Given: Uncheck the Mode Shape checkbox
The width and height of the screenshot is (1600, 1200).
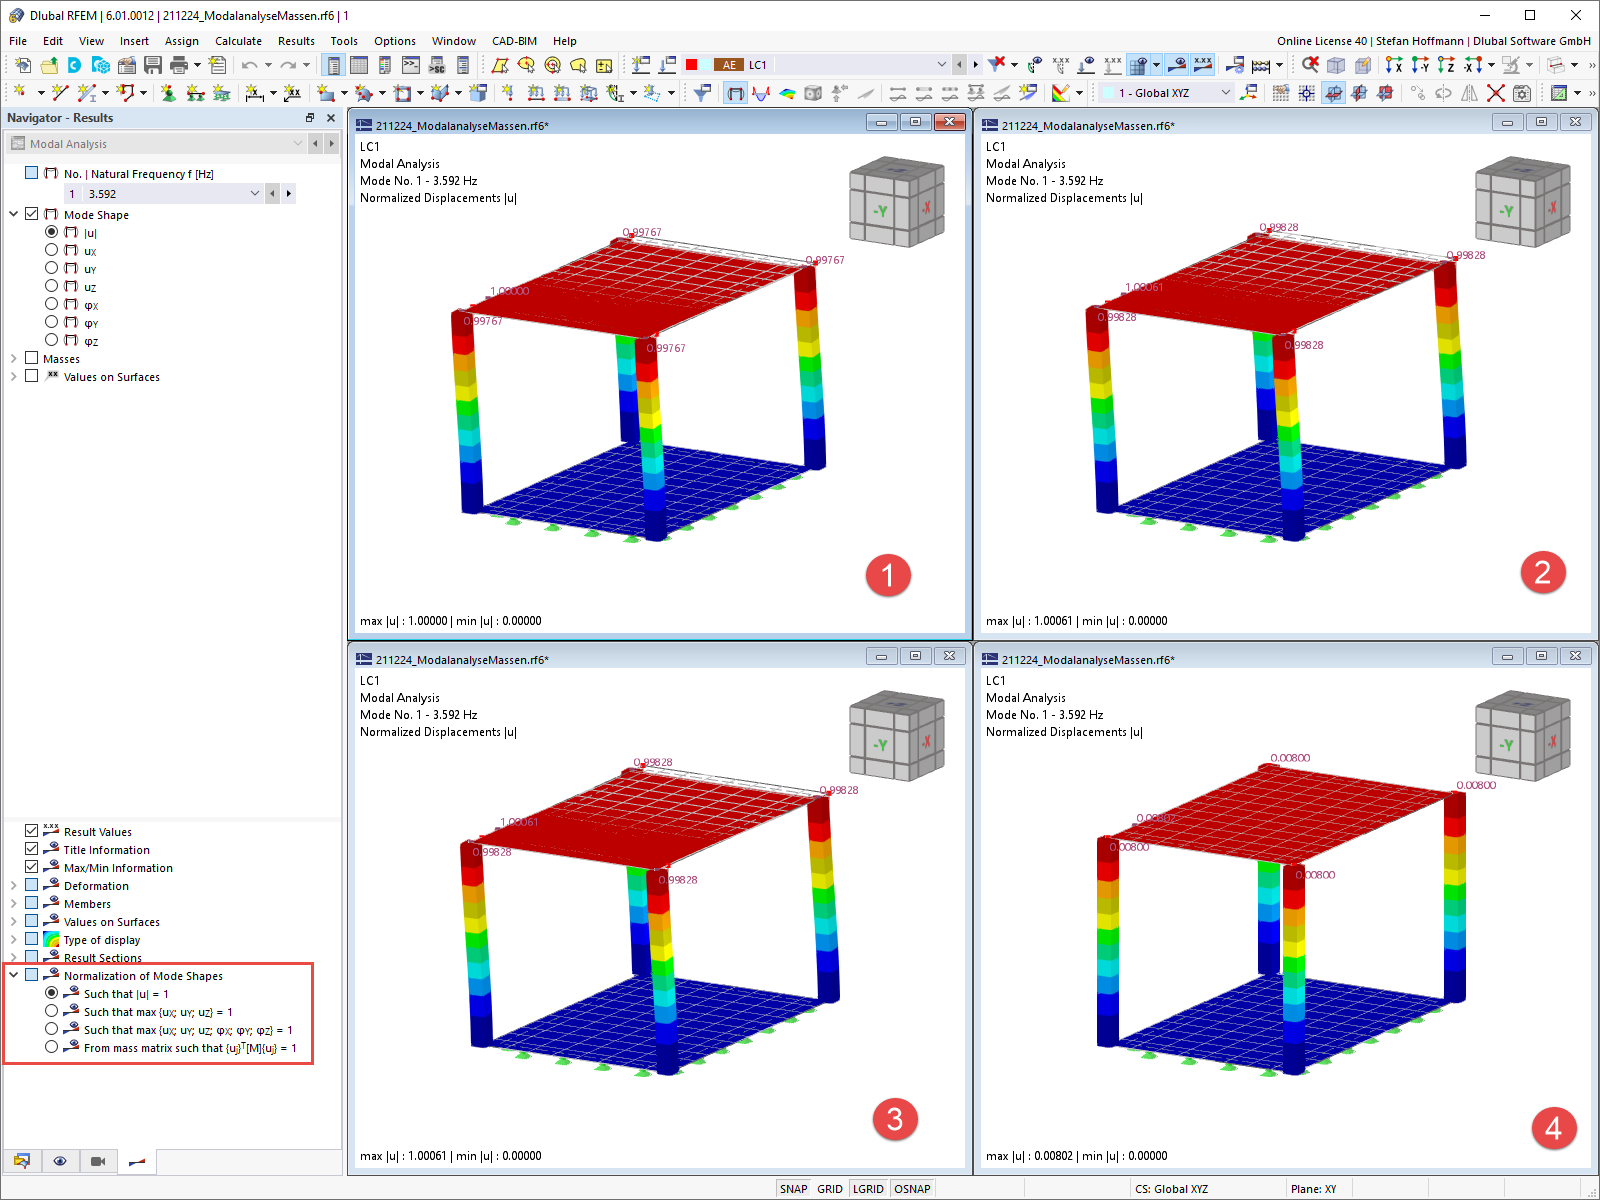Looking at the screenshot, I should (x=31, y=214).
